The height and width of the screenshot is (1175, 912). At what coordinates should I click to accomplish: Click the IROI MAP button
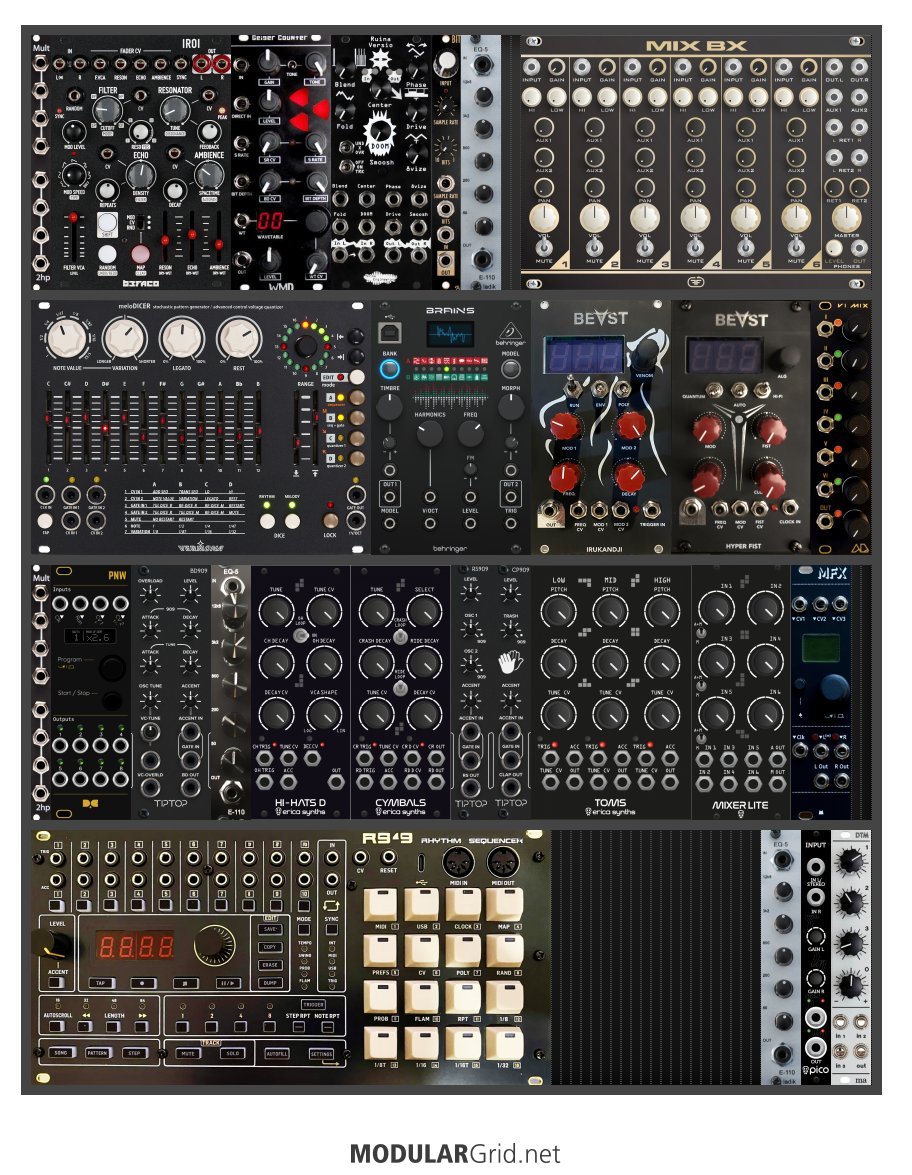pyautogui.click(x=141, y=254)
